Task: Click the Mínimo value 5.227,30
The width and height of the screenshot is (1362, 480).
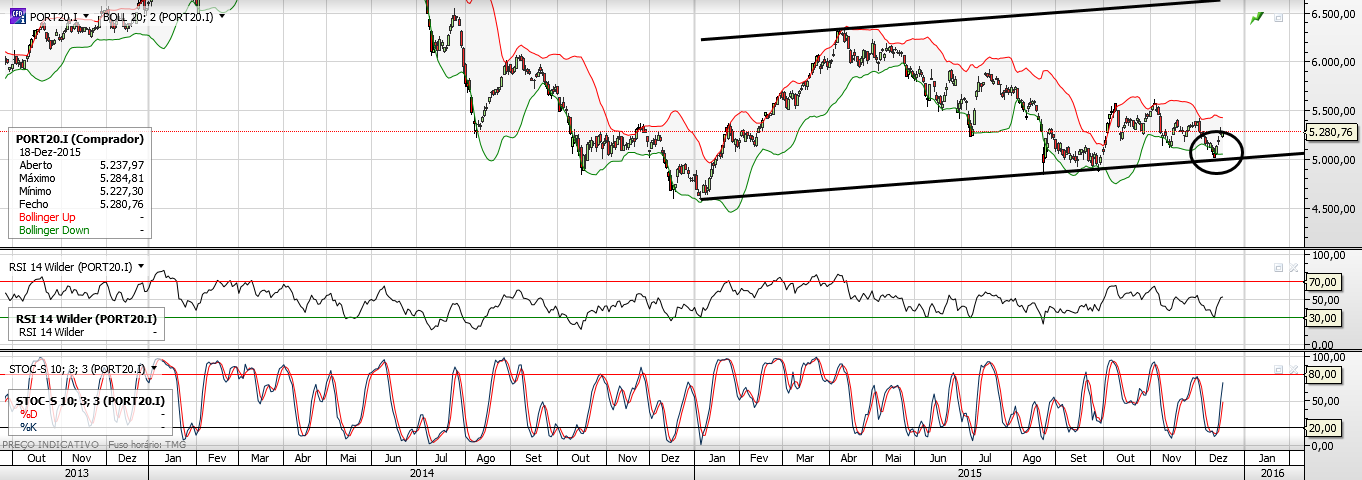Action: click(x=120, y=191)
